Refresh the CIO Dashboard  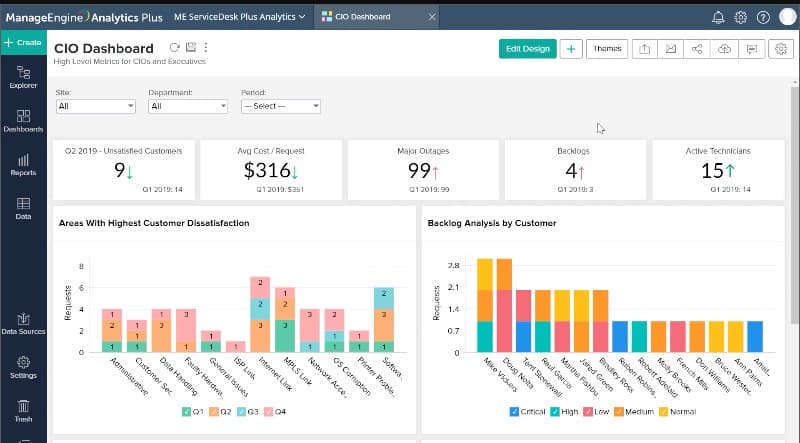tap(174, 47)
